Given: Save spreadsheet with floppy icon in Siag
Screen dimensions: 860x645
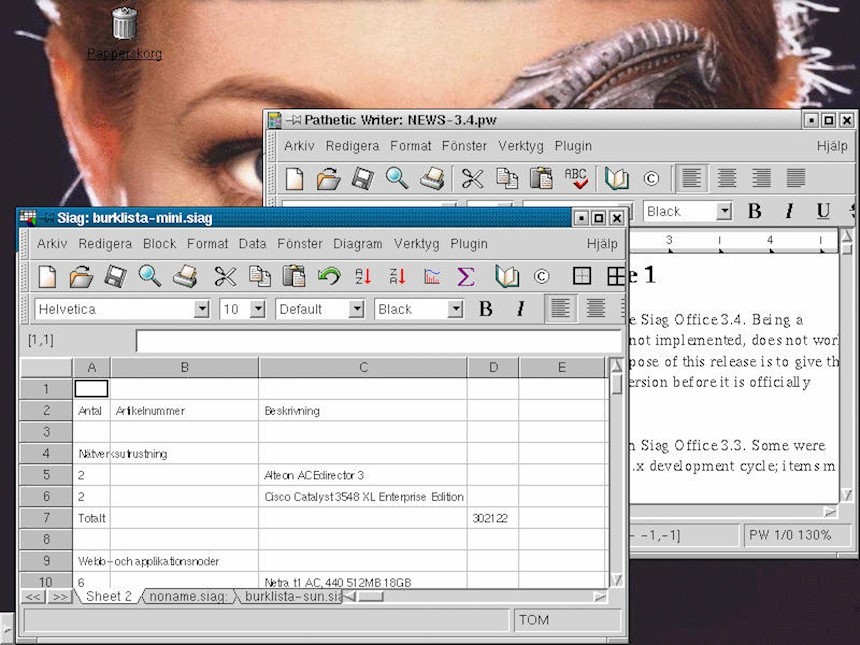Looking at the screenshot, I should coord(116,276).
